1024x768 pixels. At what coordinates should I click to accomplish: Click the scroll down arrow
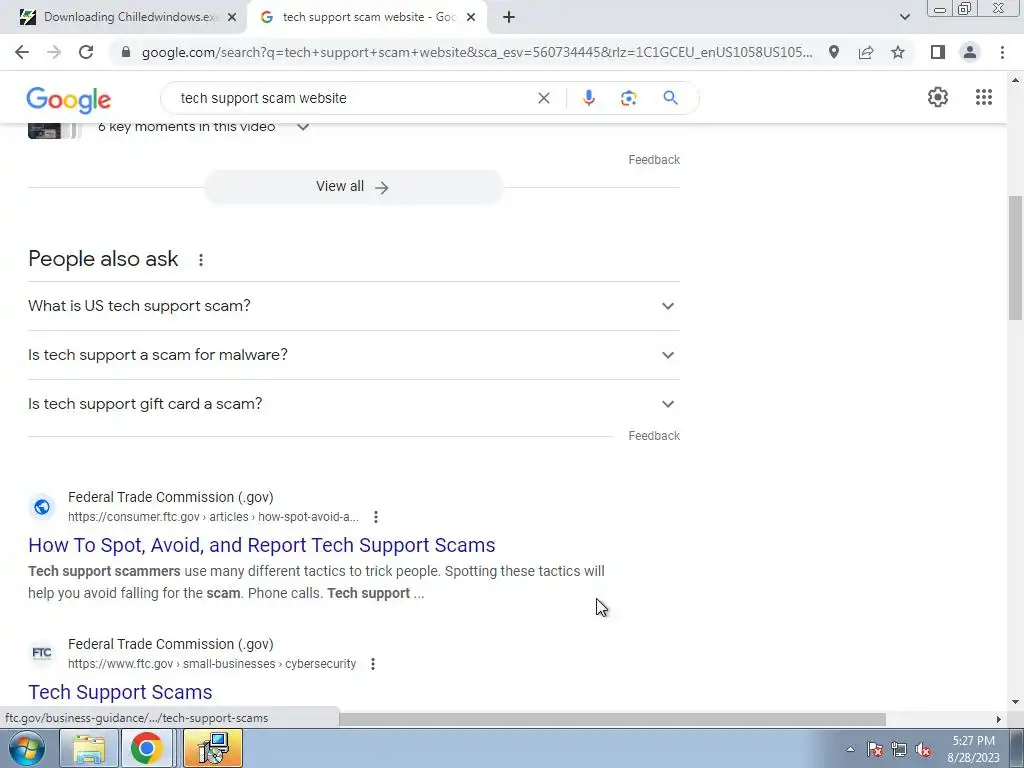click(1015, 702)
